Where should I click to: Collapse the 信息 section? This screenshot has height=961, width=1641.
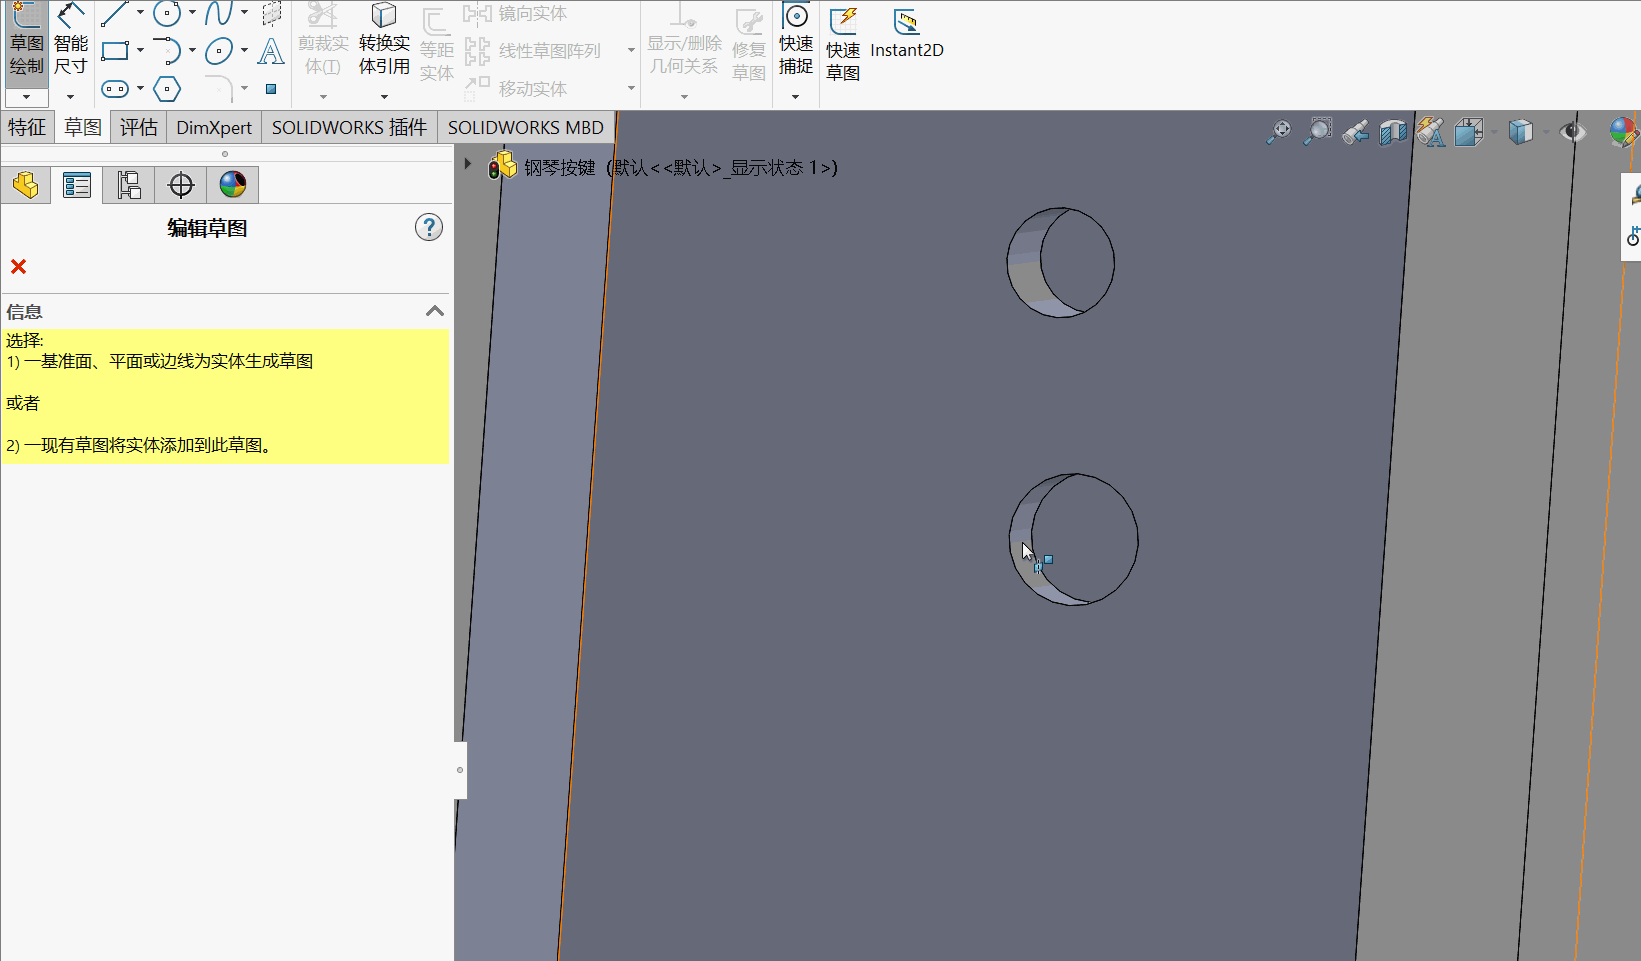coord(435,311)
